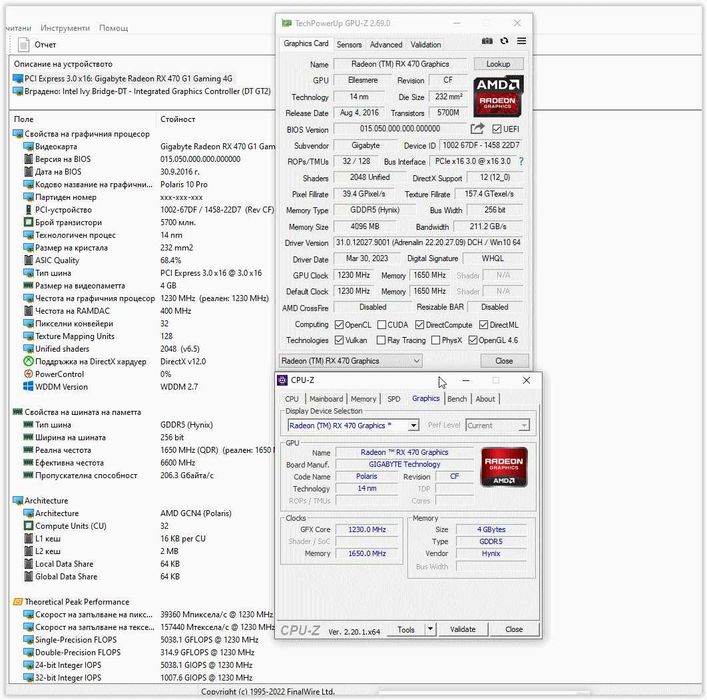This screenshot has height=700, width=707.
Task: Switch to the CPU-Z About tab
Action: 485,399
